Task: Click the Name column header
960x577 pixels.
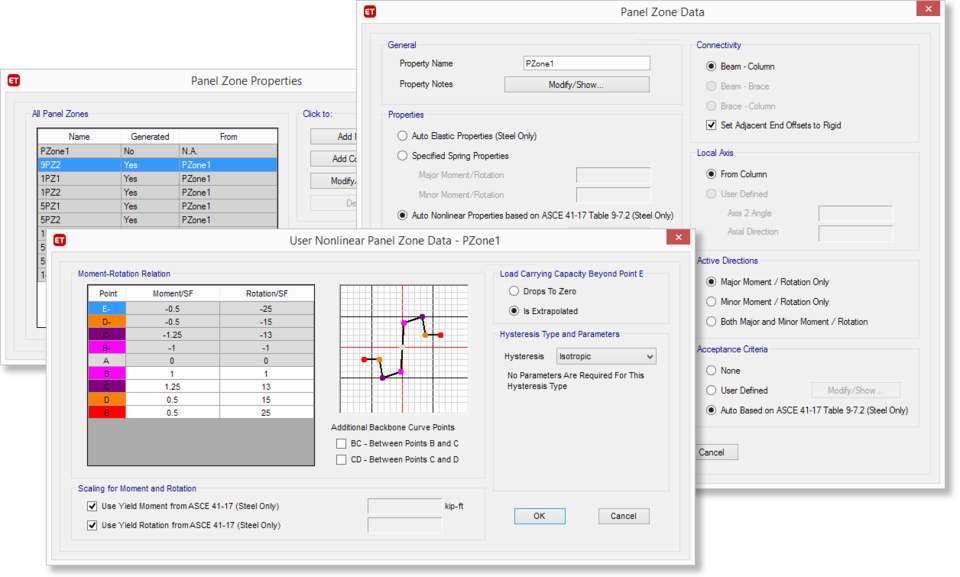Action: pos(79,137)
